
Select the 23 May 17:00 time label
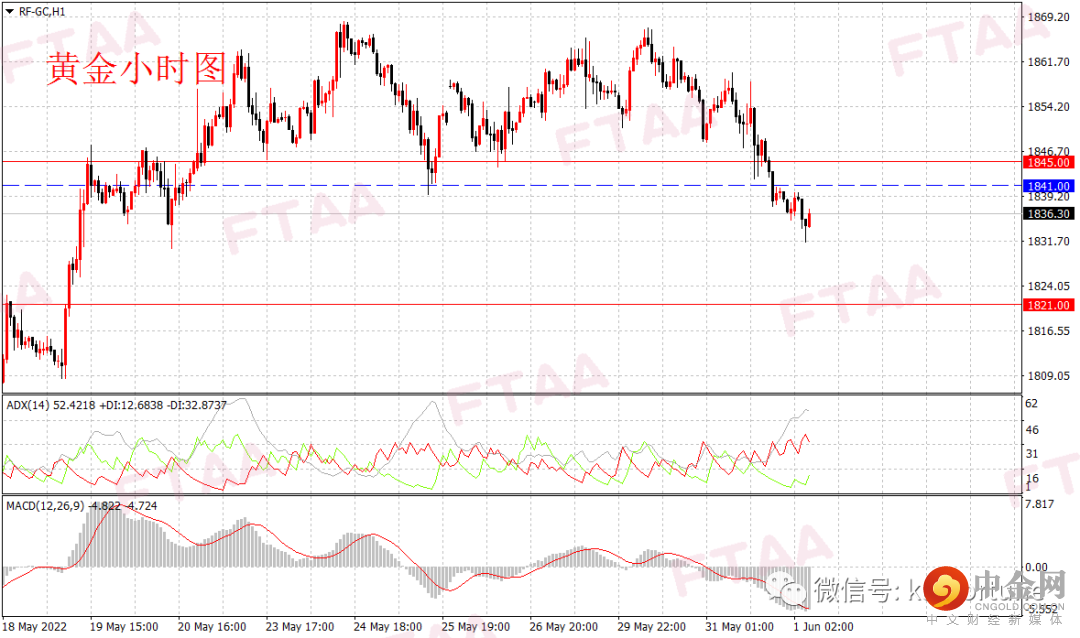pos(300,627)
